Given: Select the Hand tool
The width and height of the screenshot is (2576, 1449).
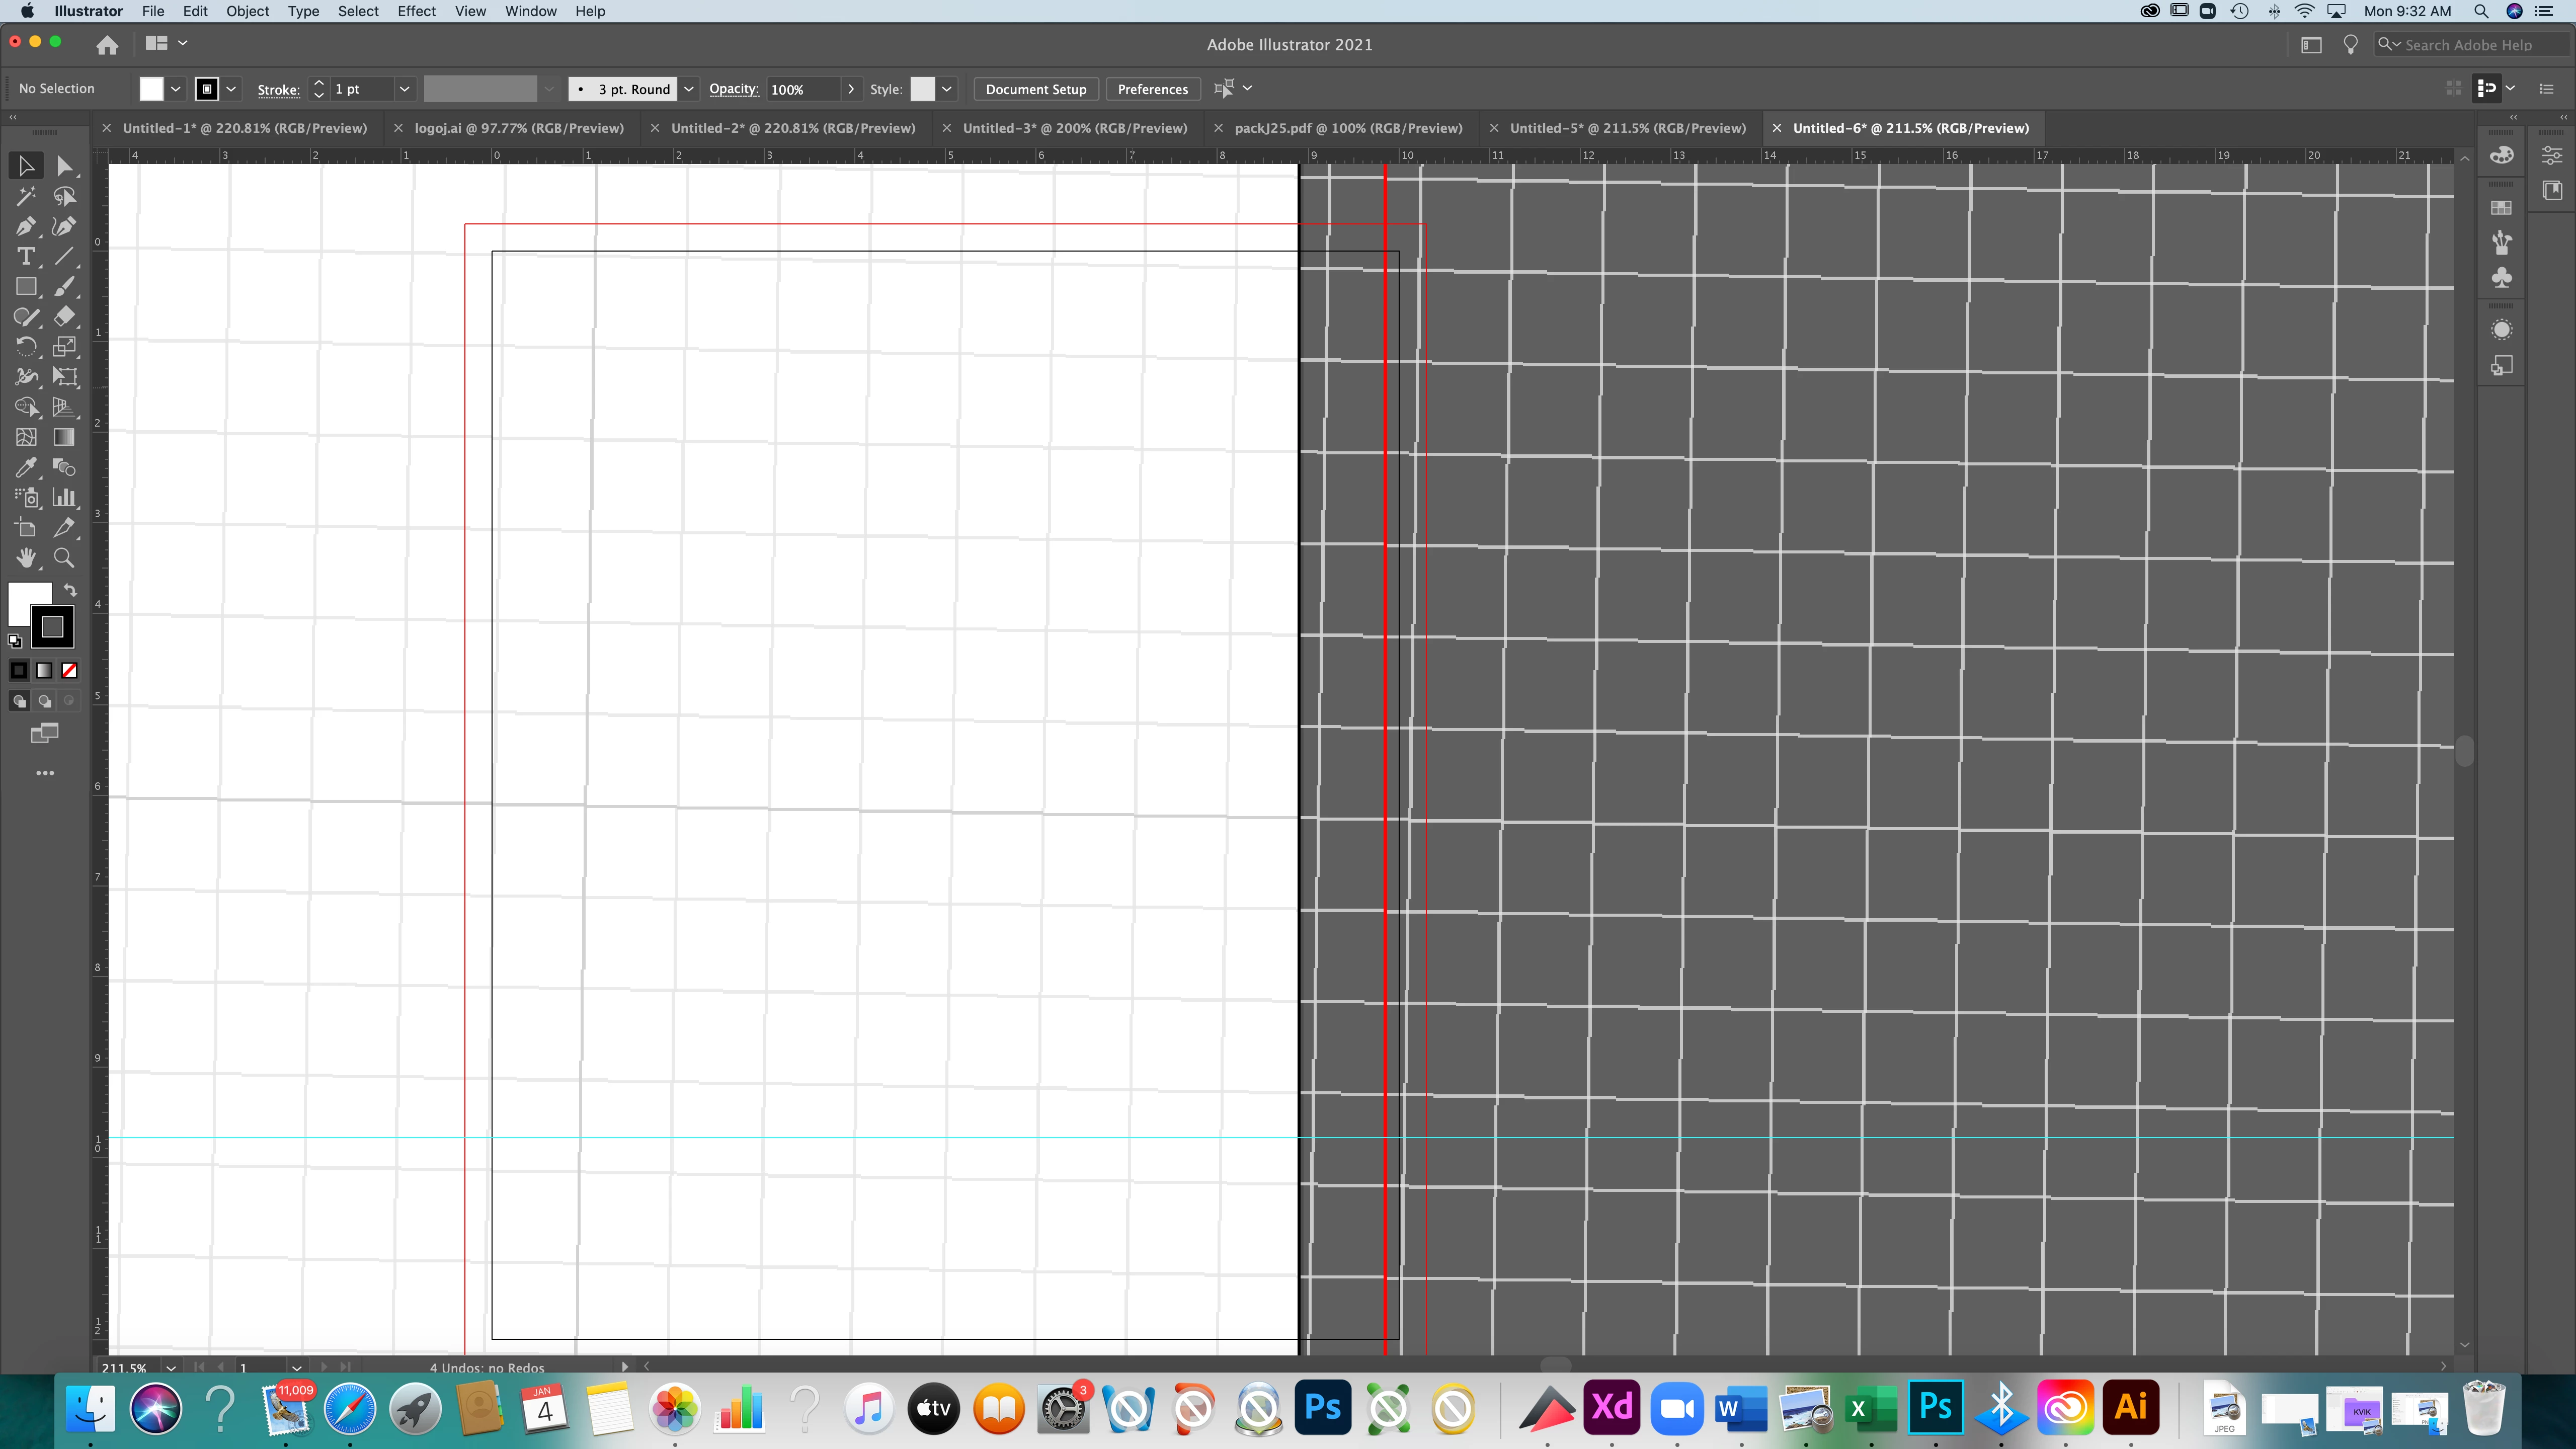Looking at the screenshot, I should (x=26, y=558).
